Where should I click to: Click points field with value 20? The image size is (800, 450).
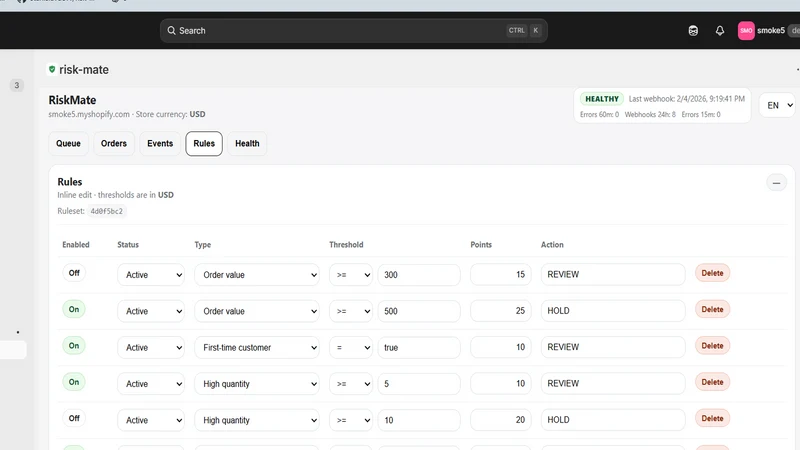501,420
